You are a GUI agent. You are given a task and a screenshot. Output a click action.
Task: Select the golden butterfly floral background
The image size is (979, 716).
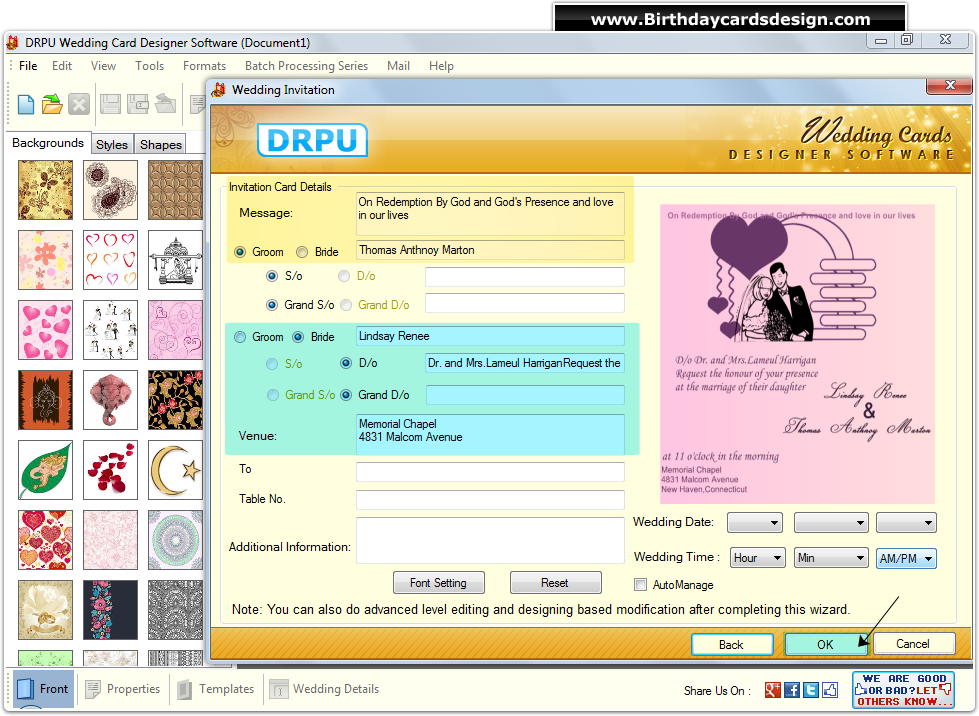(x=46, y=190)
